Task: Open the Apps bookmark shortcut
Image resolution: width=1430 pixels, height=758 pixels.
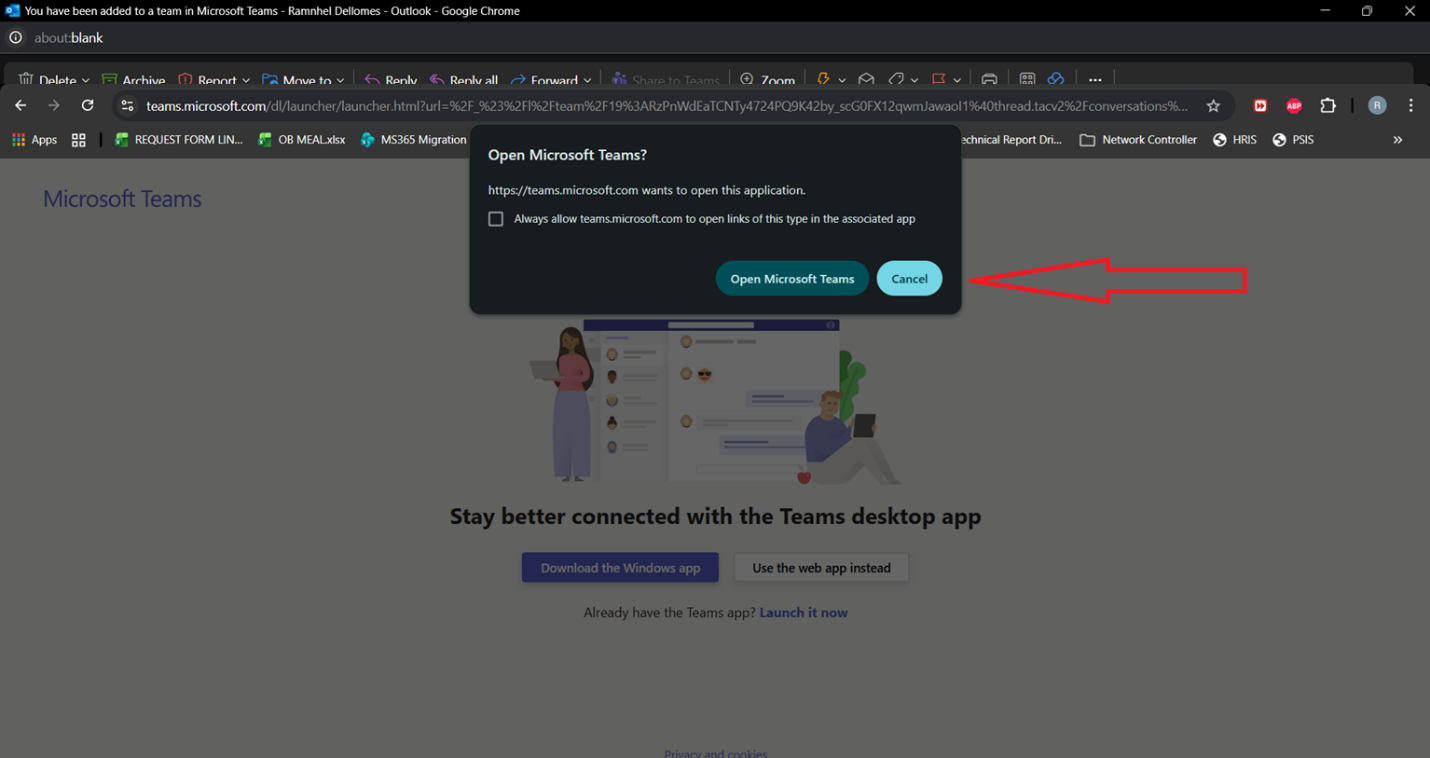Action: point(34,140)
